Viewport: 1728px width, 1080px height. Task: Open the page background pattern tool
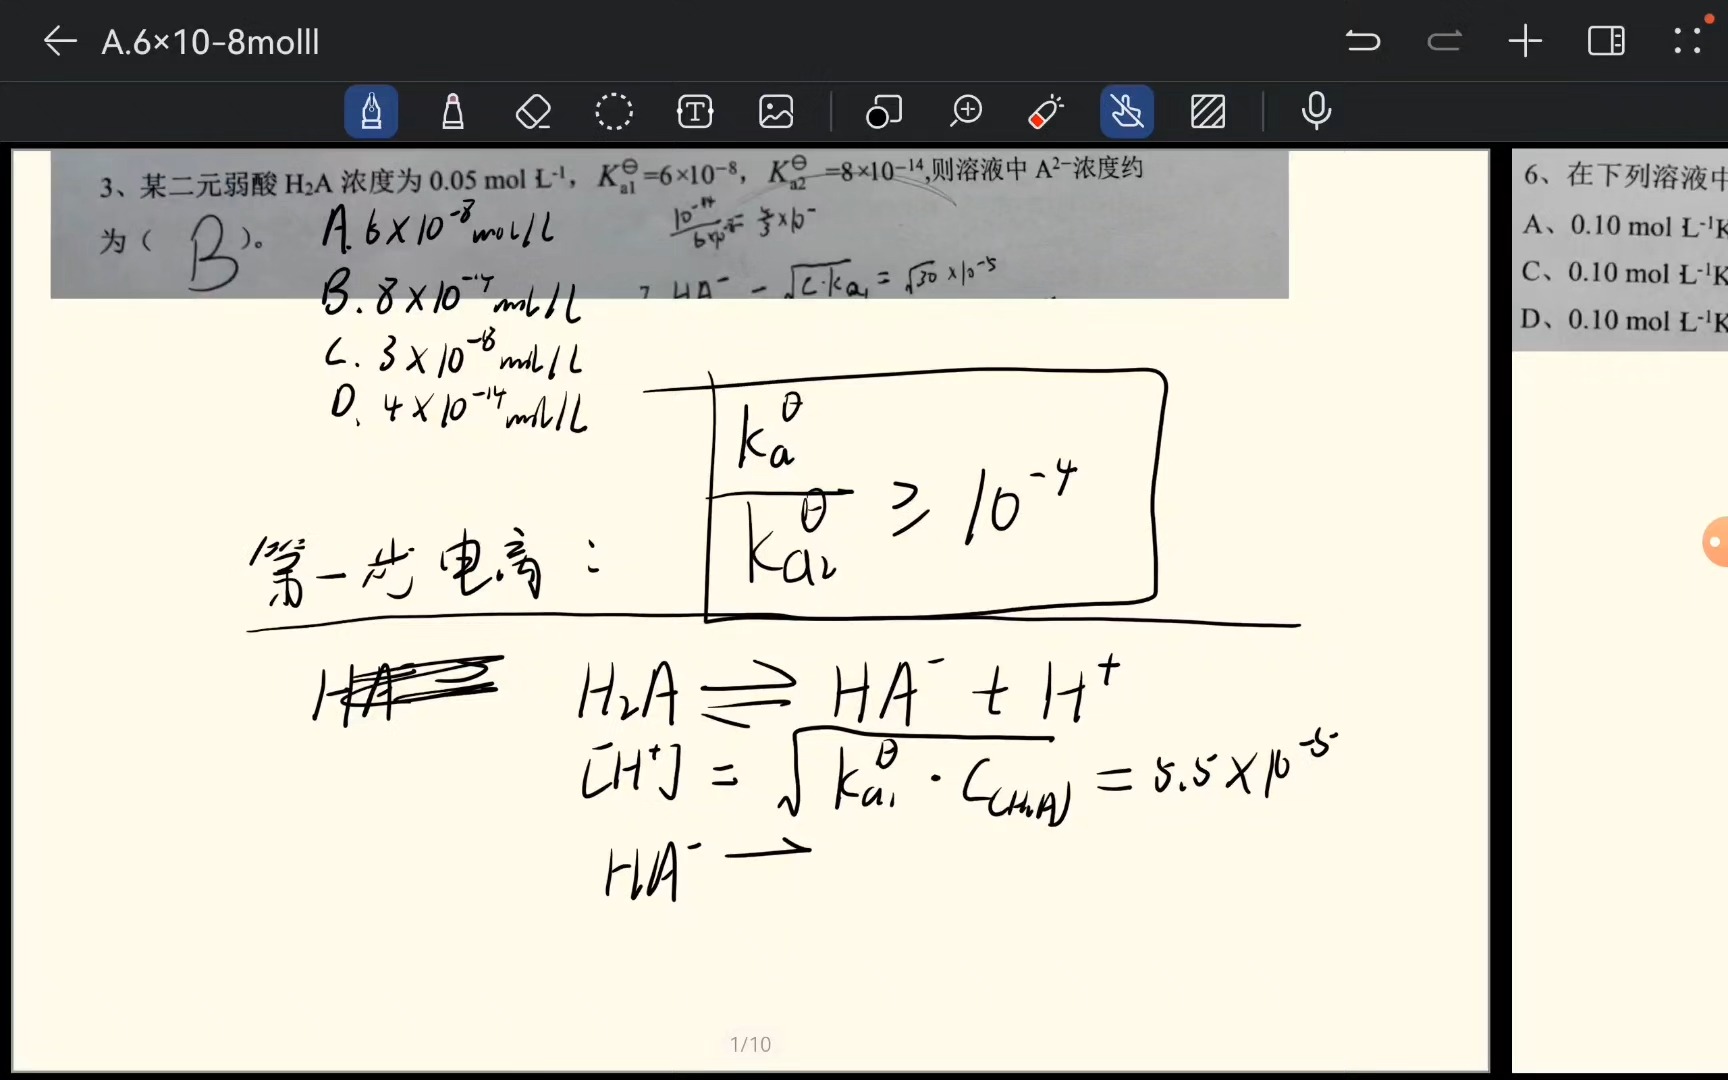click(1208, 111)
